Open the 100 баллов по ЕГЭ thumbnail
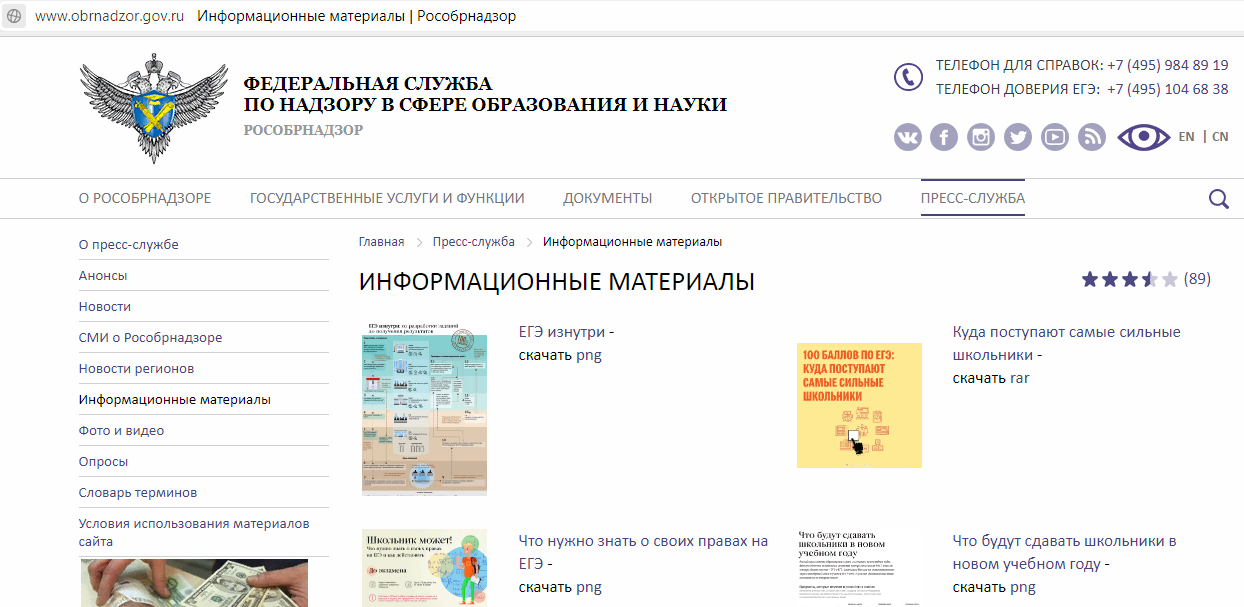 tap(859, 405)
